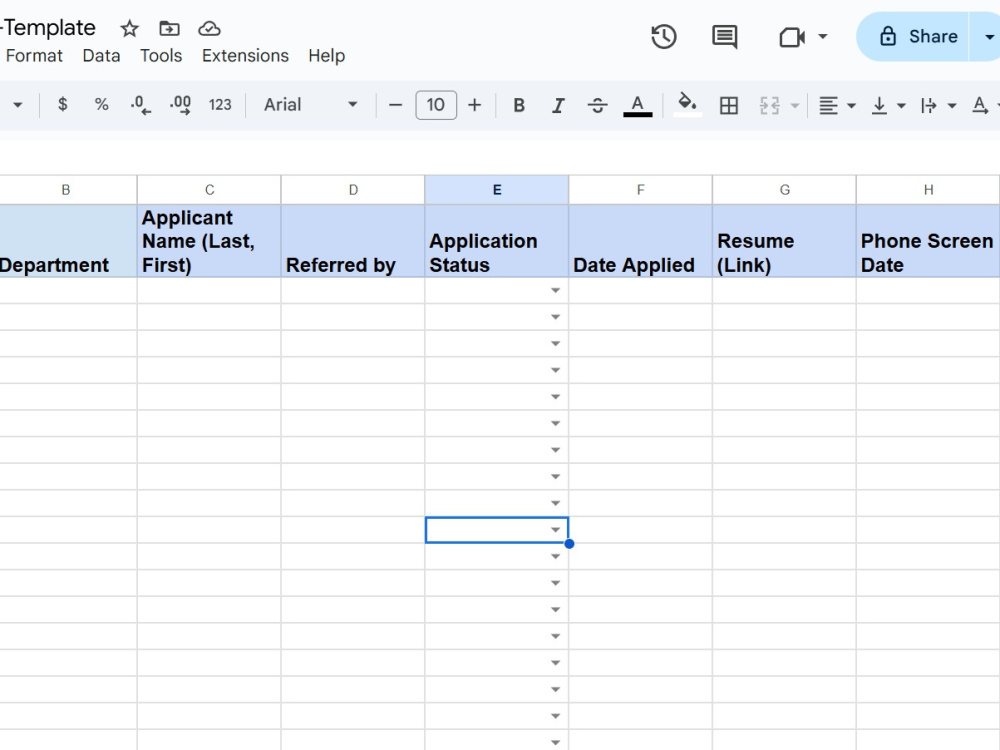This screenshot has width=1000, height=750.
Task: Open the Tools menu
Action: pos(161,56)
